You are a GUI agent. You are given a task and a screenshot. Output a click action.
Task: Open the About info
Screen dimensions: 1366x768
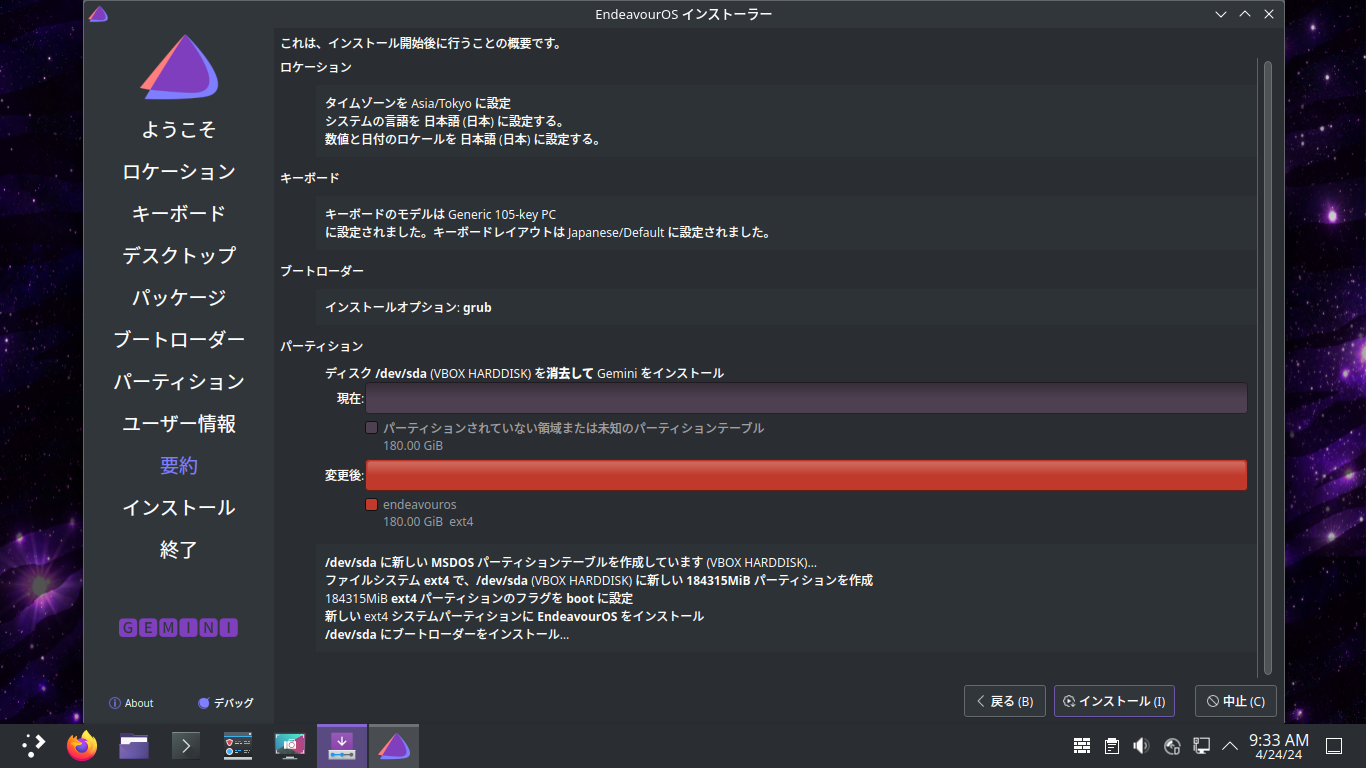131,703
